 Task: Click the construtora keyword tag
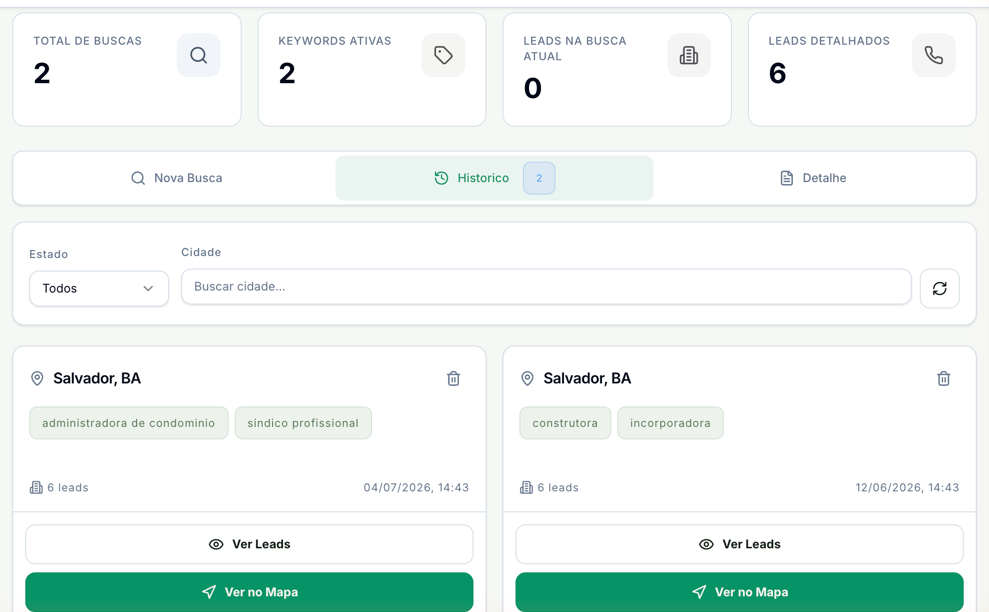(565, 423)
